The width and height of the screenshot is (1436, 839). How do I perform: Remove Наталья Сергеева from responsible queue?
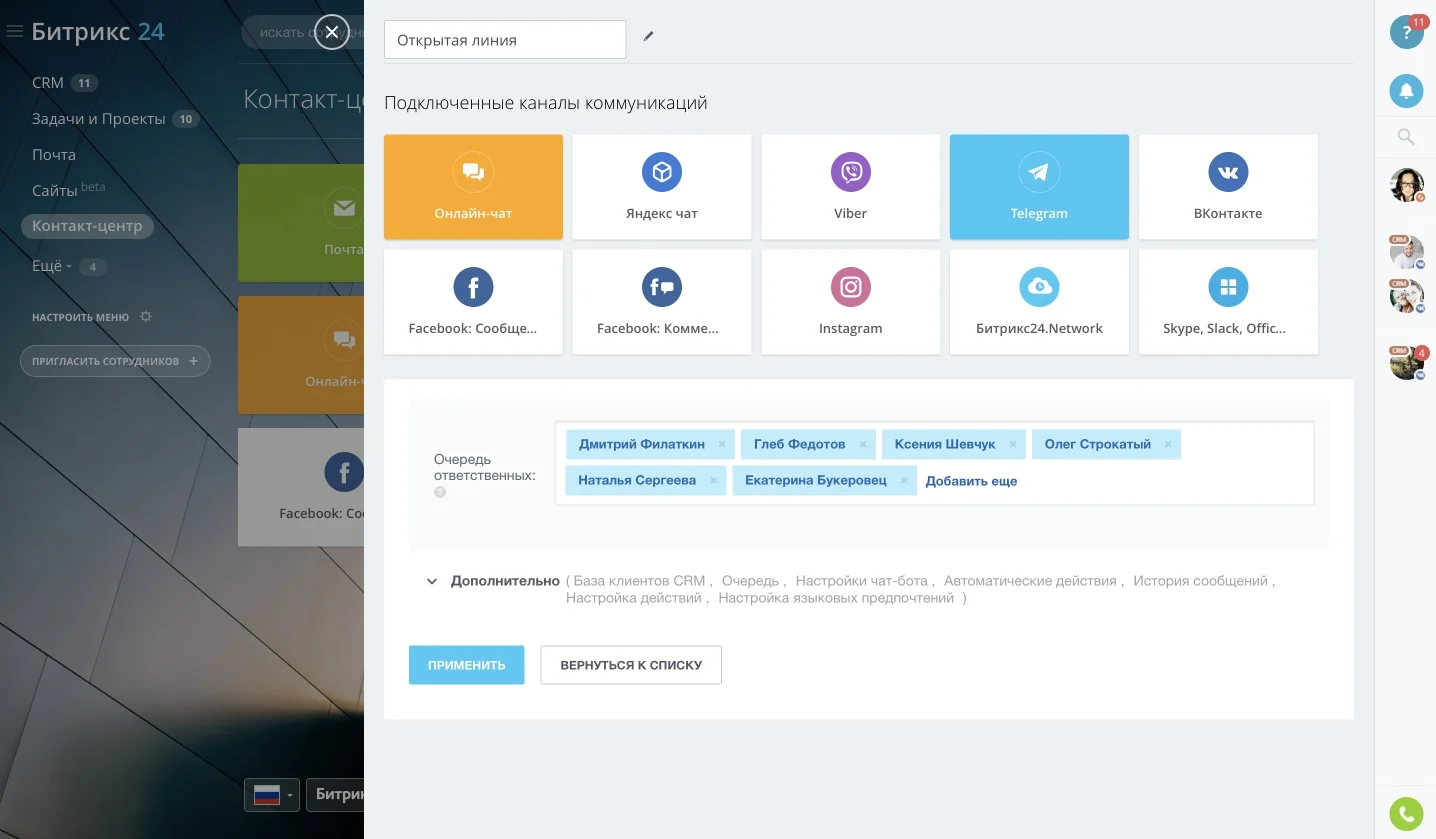(713, 480)
